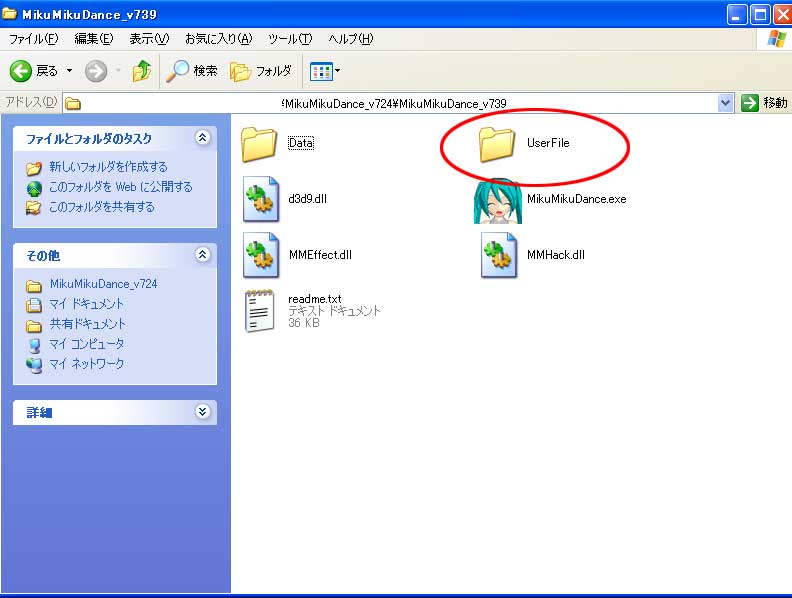The image size is (792, 598).
Task: Open the 表示(V) menu
Action: 149,39
